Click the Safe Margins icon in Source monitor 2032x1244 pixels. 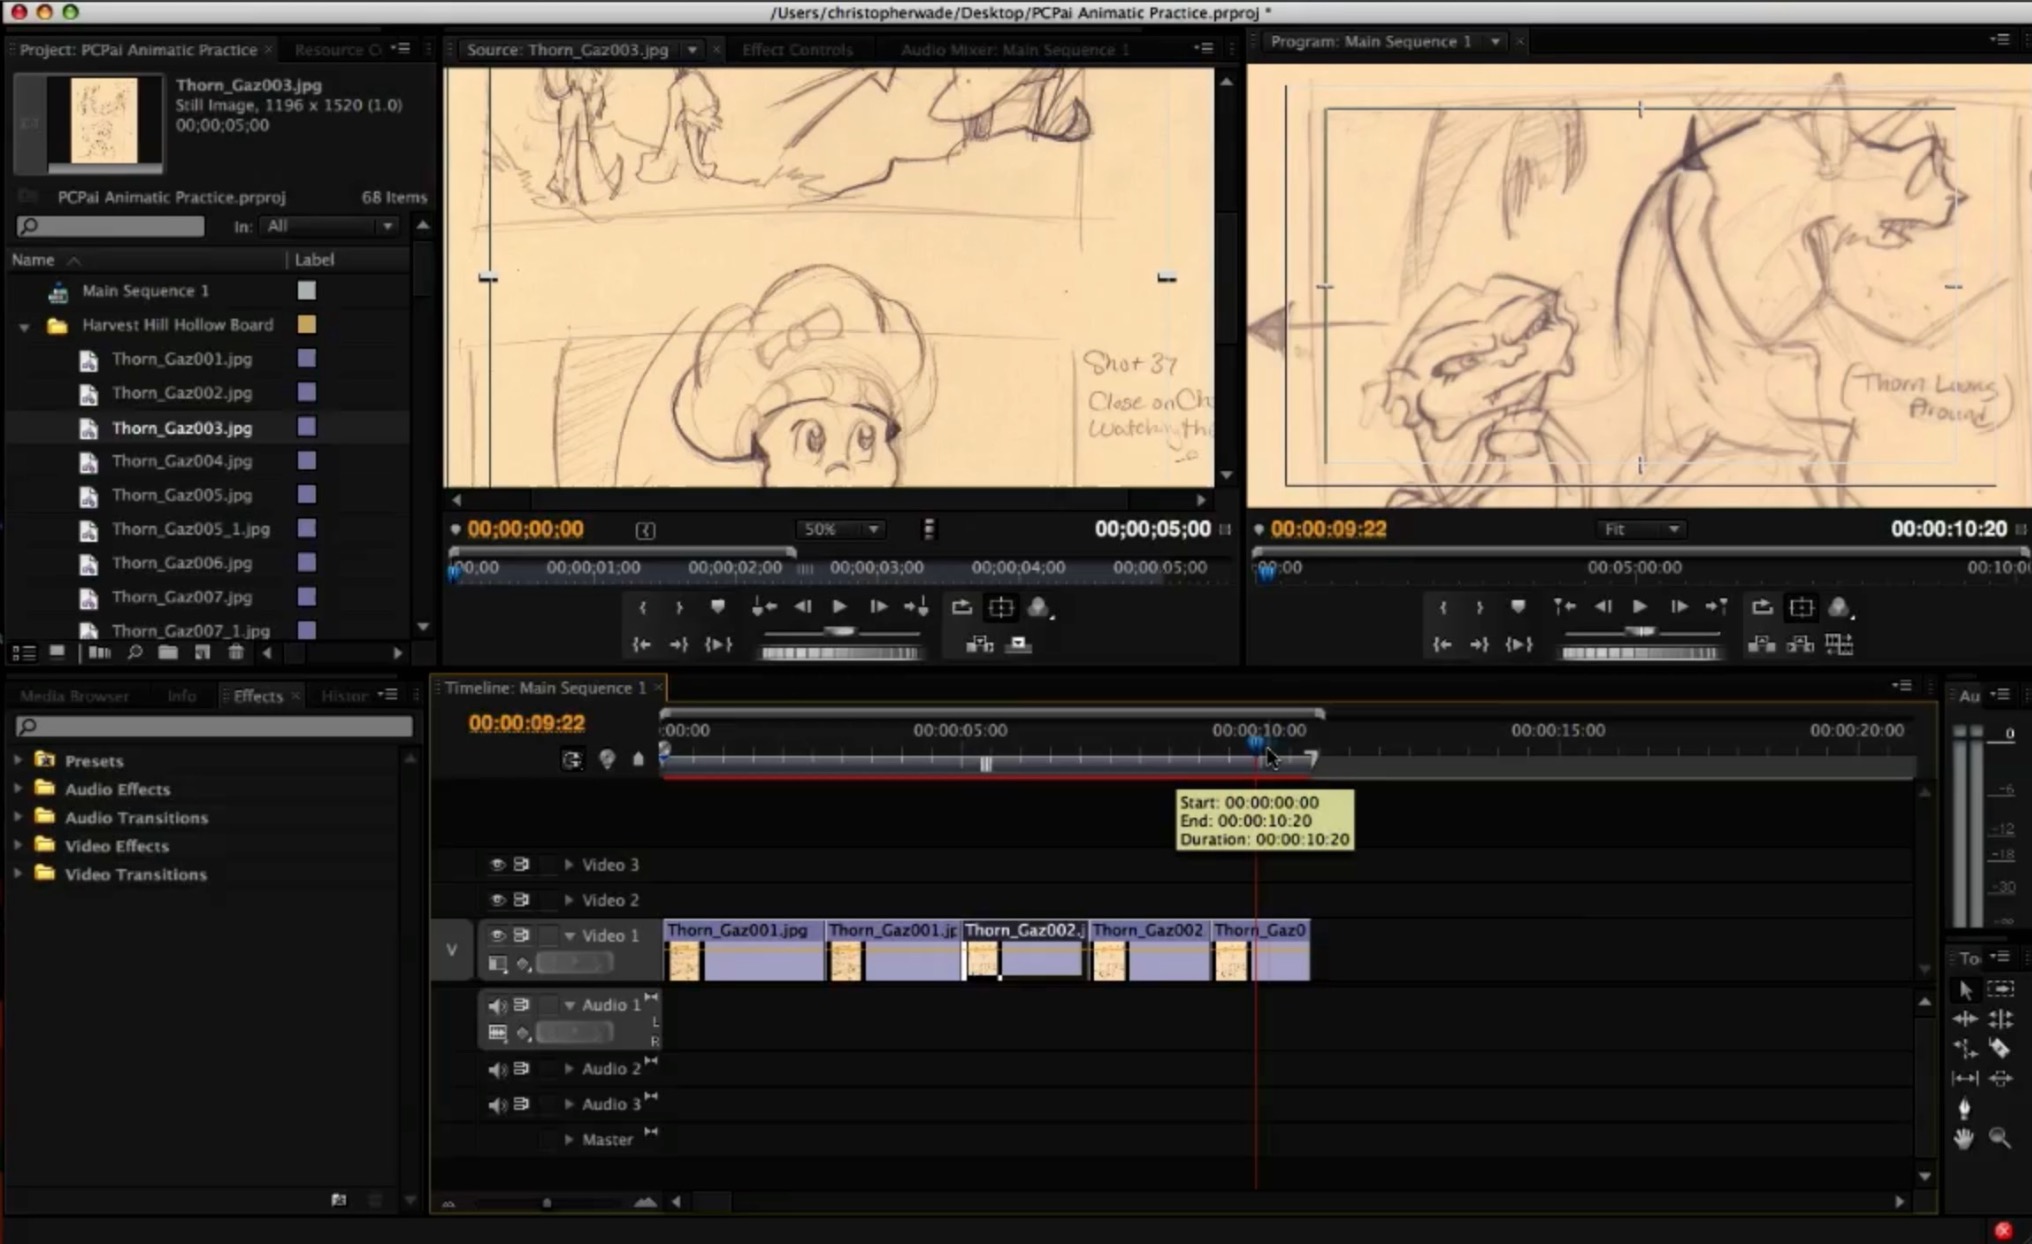[1000, 607]
